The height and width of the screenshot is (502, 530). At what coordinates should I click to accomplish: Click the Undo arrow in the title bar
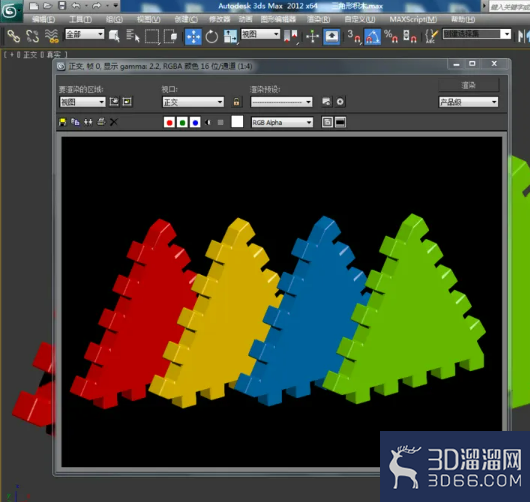(x=76, y=6)
